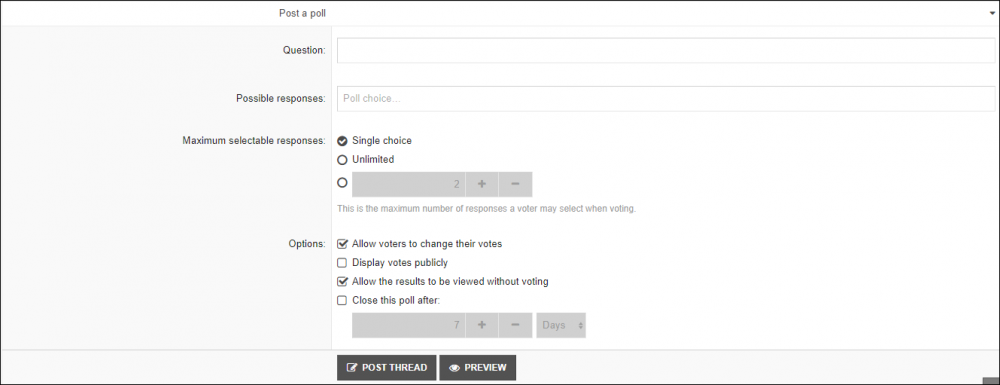Collapse the Post a poll section arrow
1000x385 pixels.
click(994, 13)
